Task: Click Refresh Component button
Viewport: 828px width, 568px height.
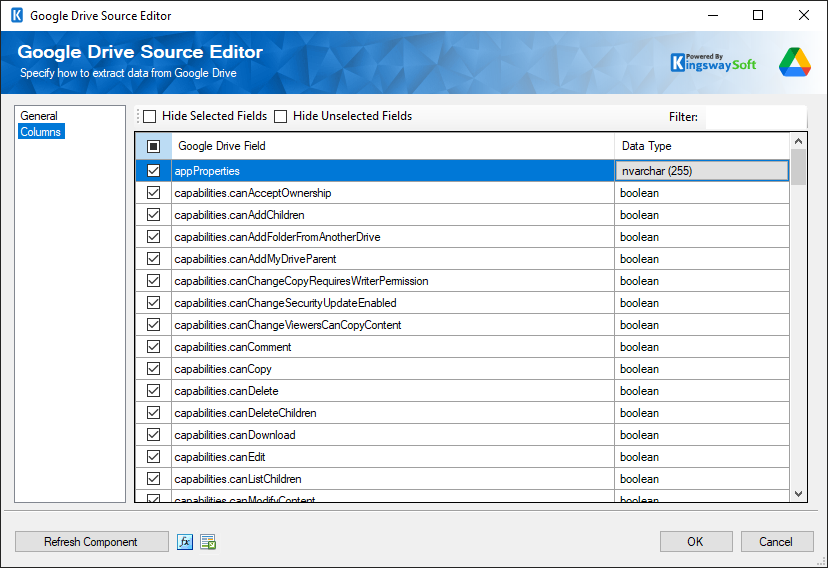Action: click(91, 542)
